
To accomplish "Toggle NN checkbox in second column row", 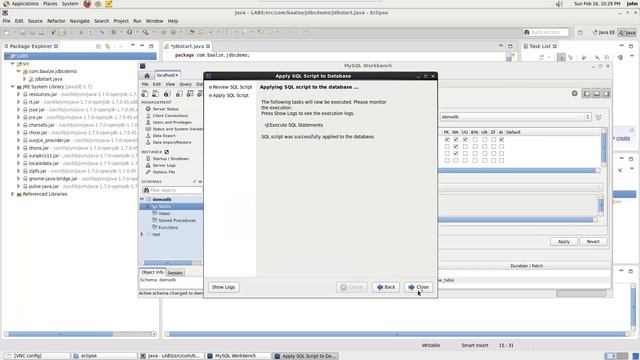I will click(456, 147).
